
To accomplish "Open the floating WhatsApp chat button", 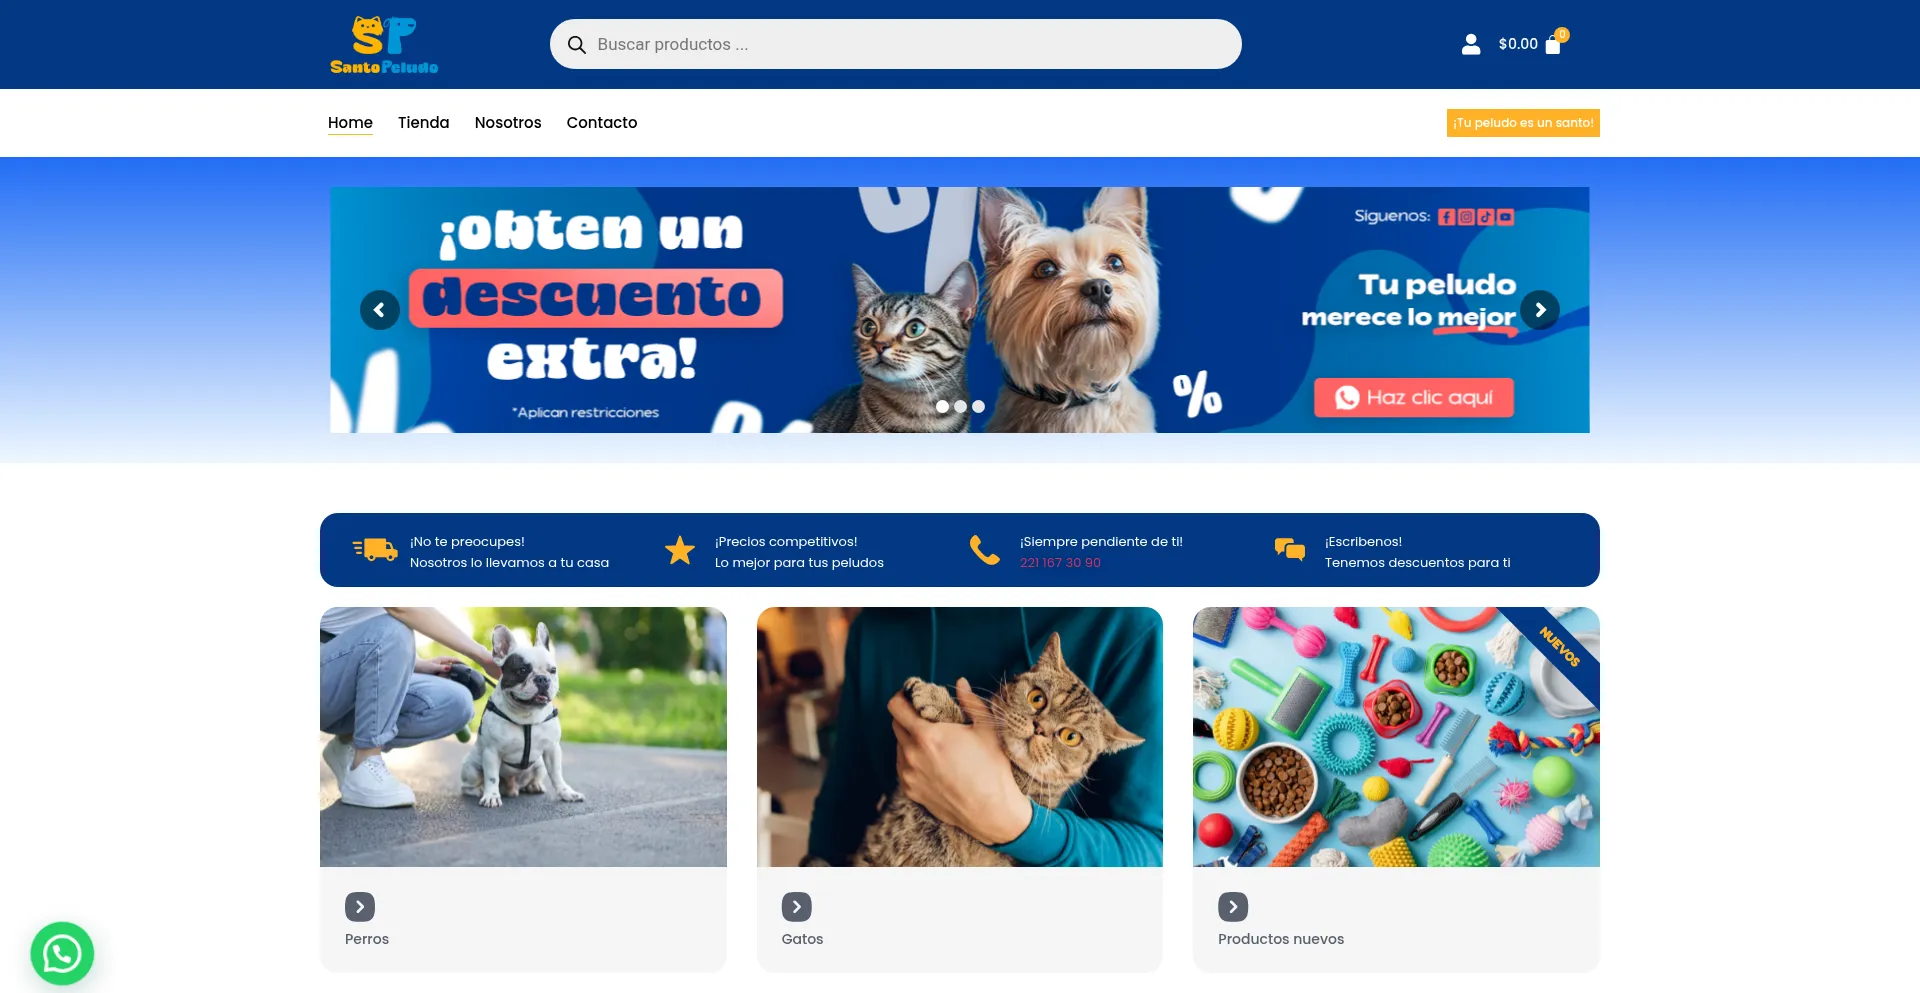I will tap(62, 953).
